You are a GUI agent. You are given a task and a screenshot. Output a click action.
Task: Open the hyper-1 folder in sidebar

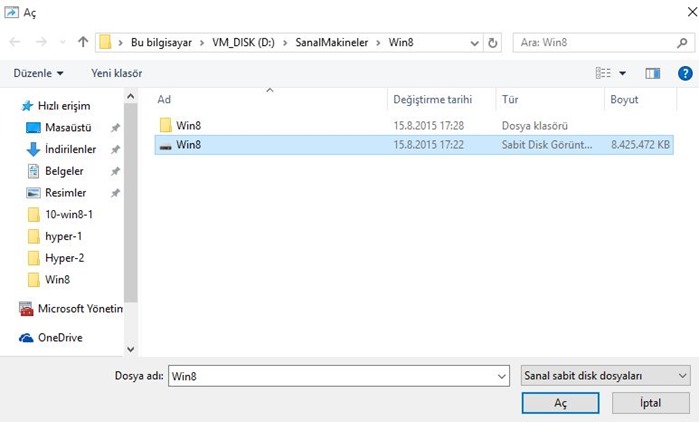coord(63,237)
